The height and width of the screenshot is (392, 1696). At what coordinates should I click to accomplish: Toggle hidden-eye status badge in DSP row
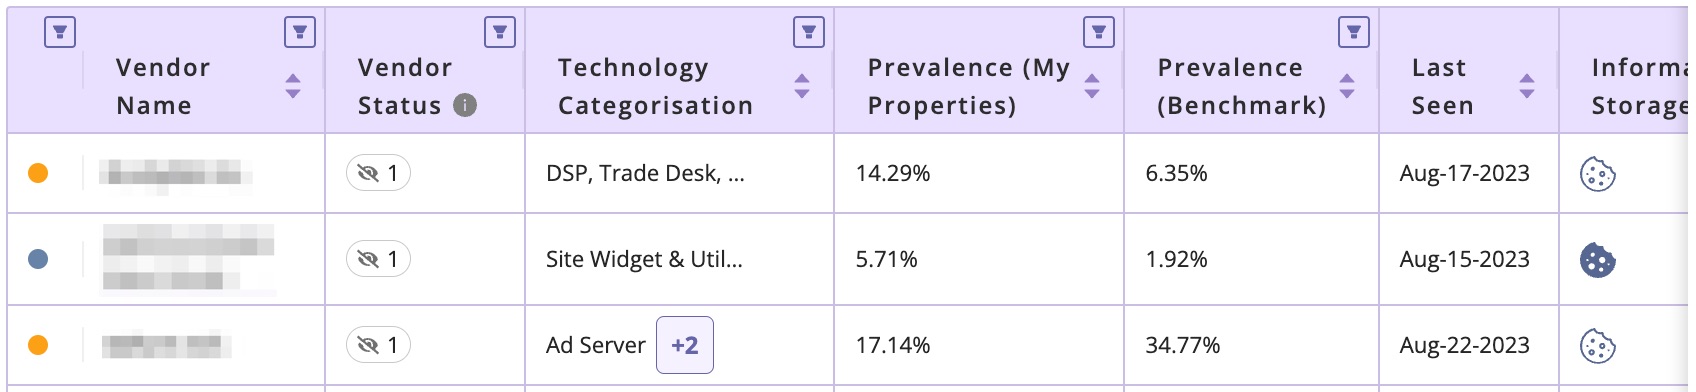coord(378,173)
